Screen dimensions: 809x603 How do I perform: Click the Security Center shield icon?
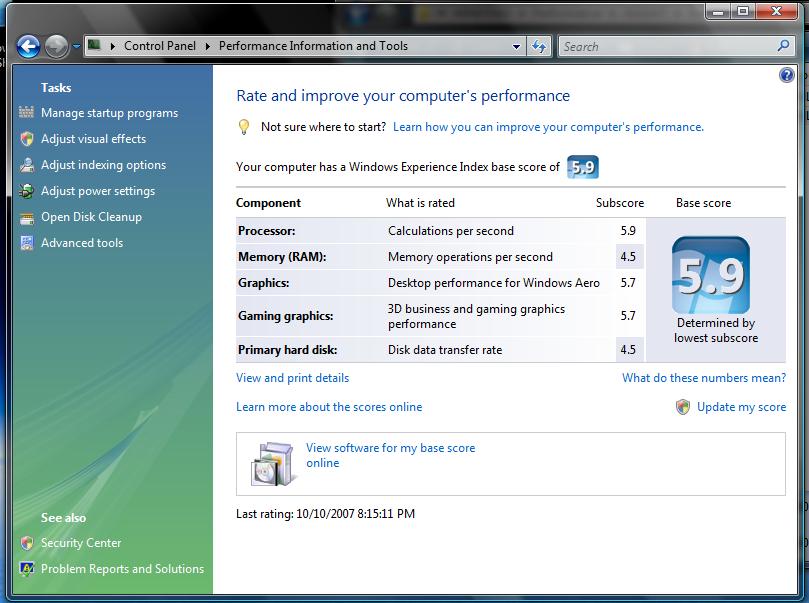click(26, 543)
